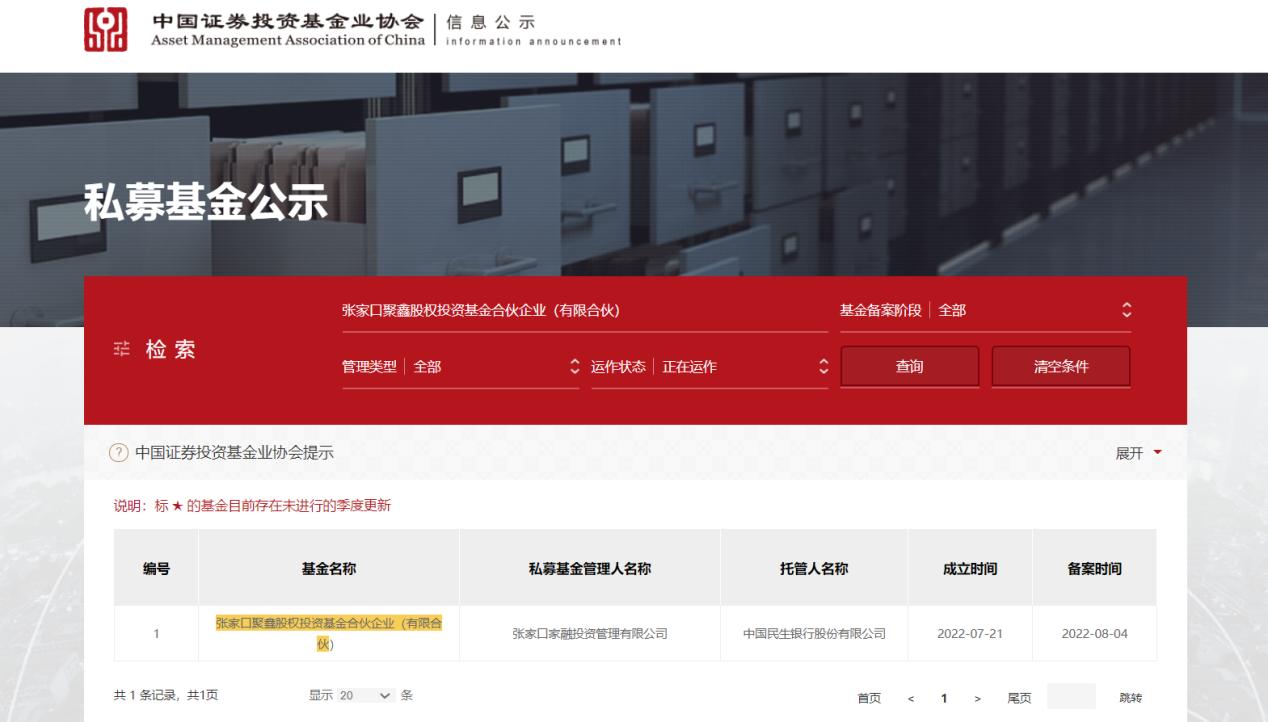Select page number 1 in pagination
1268x722 pixels.
click(943, 697)
